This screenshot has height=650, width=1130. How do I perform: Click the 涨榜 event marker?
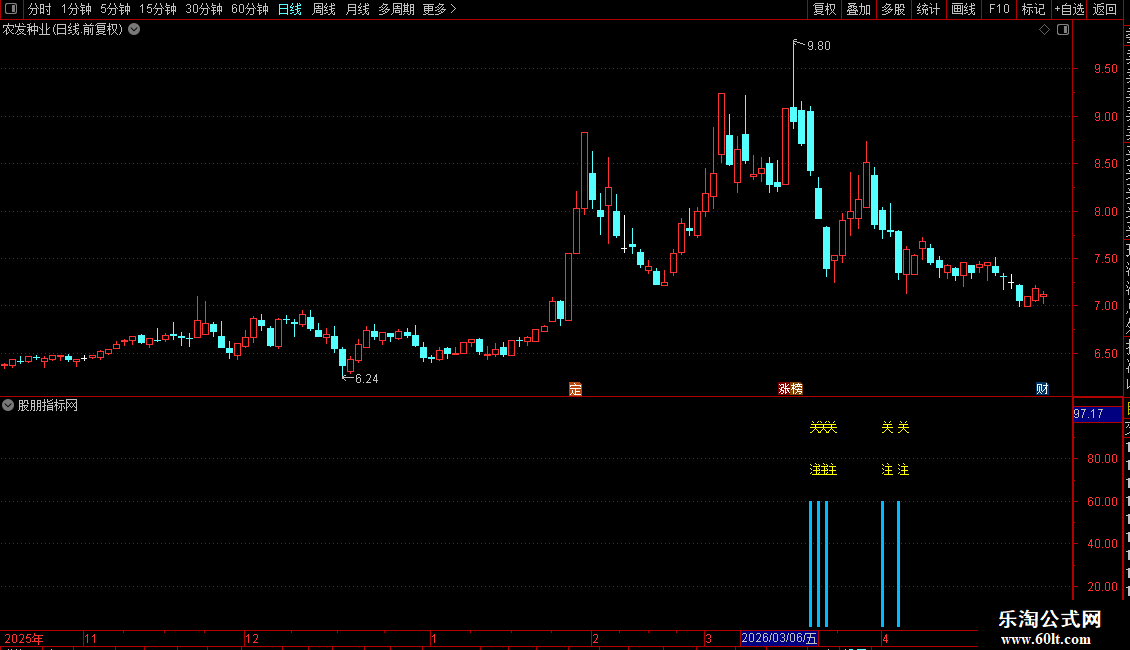tap(791, 389)
